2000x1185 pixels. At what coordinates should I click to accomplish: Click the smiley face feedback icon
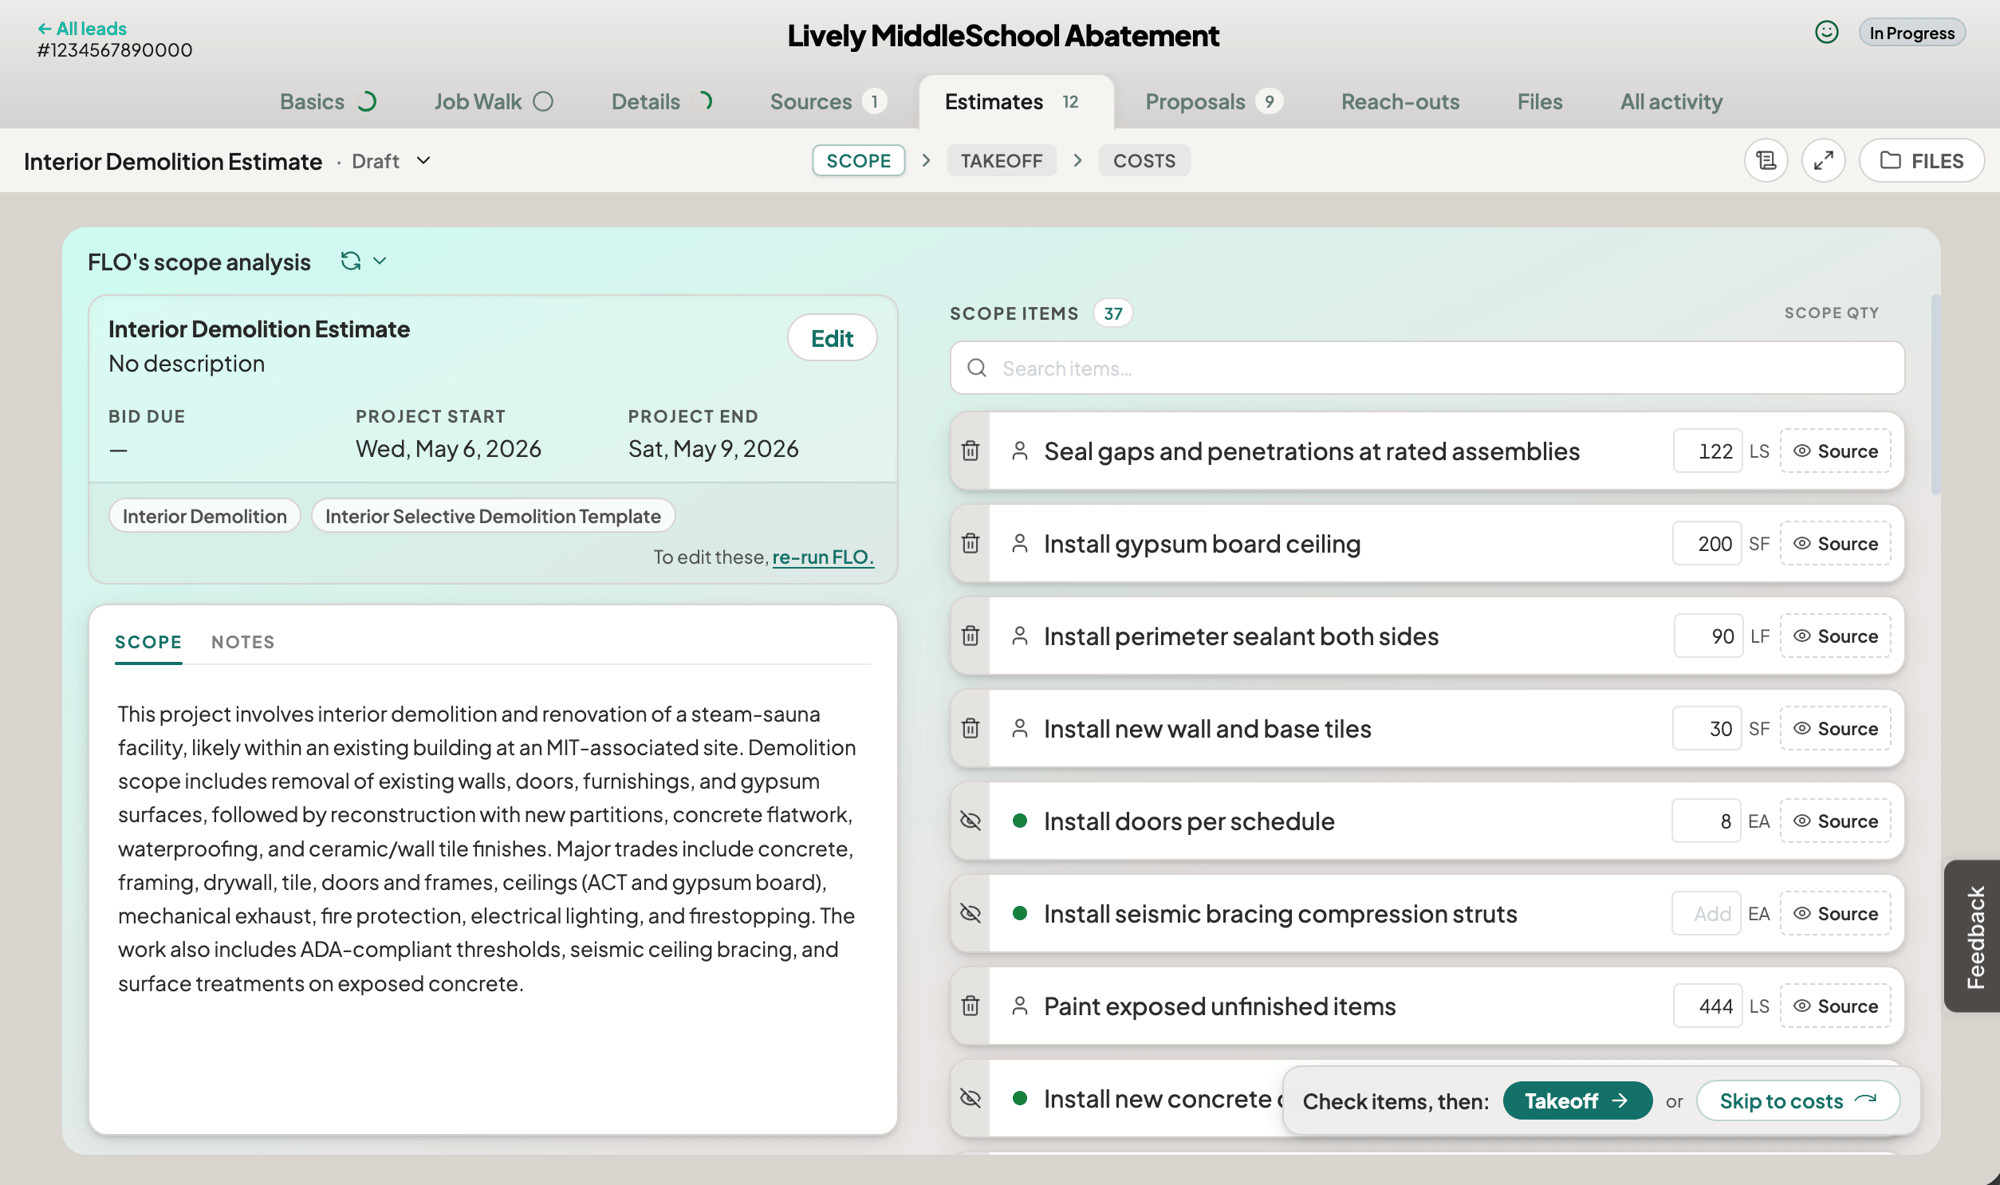(x=1826, y=32)
